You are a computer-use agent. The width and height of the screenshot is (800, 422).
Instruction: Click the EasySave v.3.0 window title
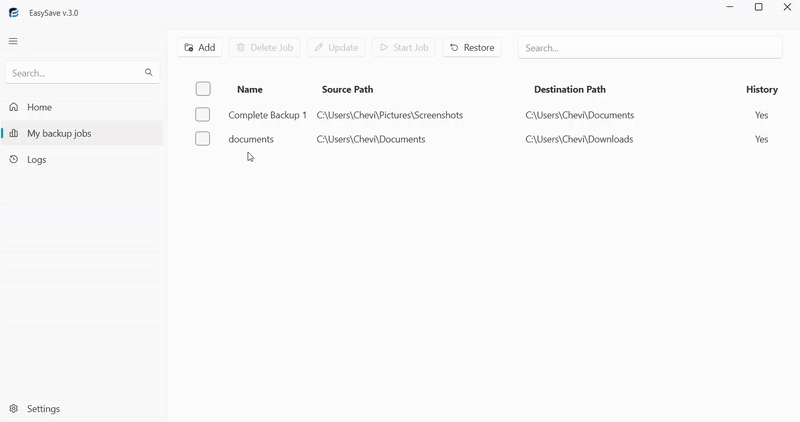pyautogui.click(x=54, y=13)
